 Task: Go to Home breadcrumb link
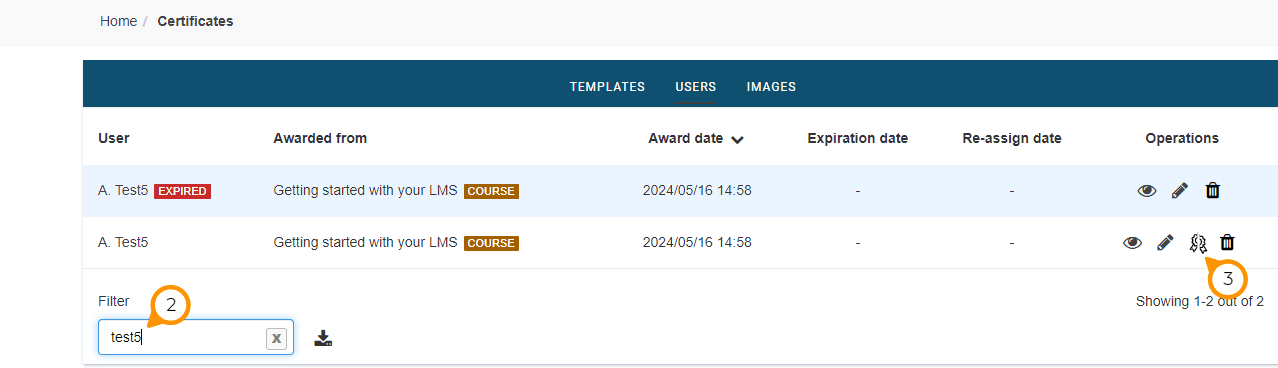point(118,21)
